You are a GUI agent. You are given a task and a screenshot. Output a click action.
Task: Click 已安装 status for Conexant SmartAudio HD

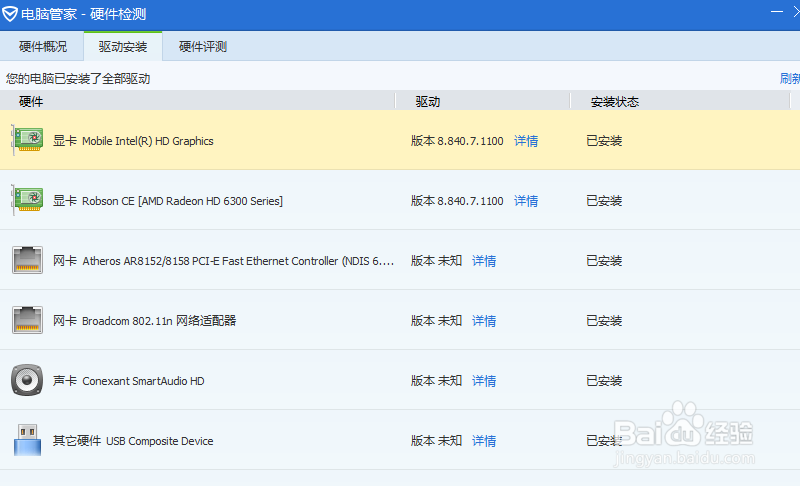(604, 381)
